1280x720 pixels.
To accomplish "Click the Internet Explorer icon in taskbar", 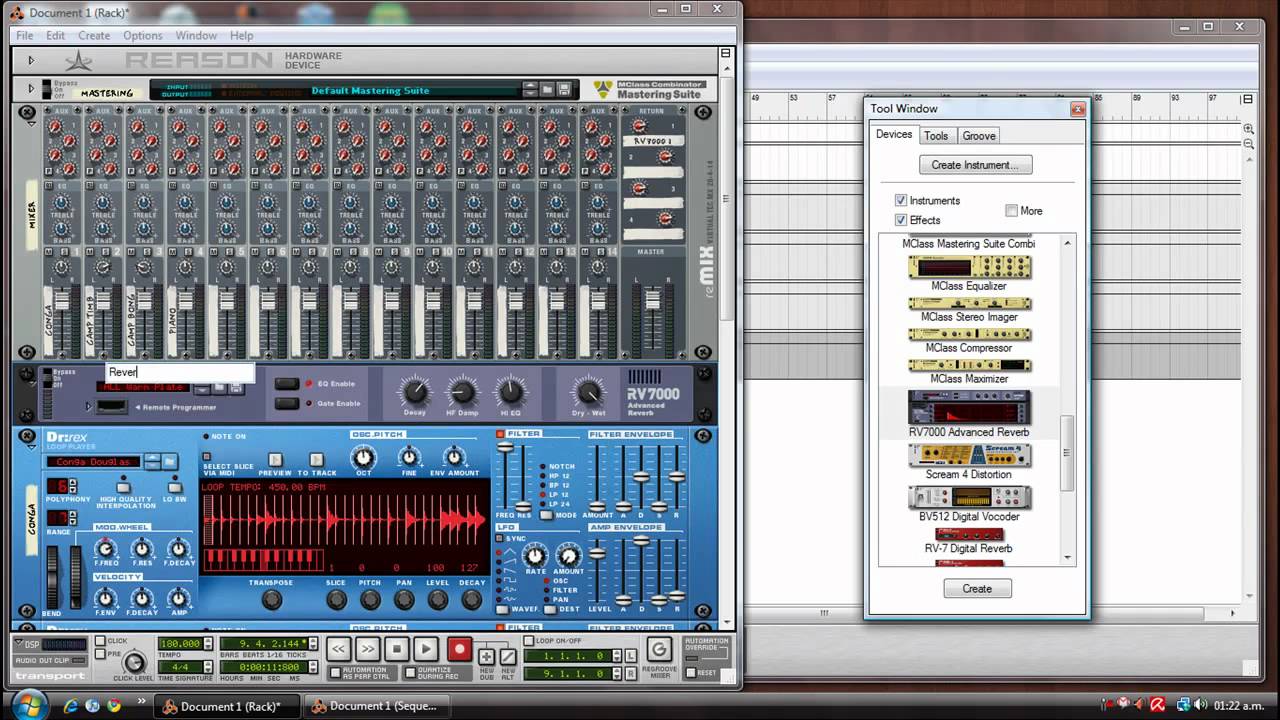I will pyautogui.click(x=71, y=706).
